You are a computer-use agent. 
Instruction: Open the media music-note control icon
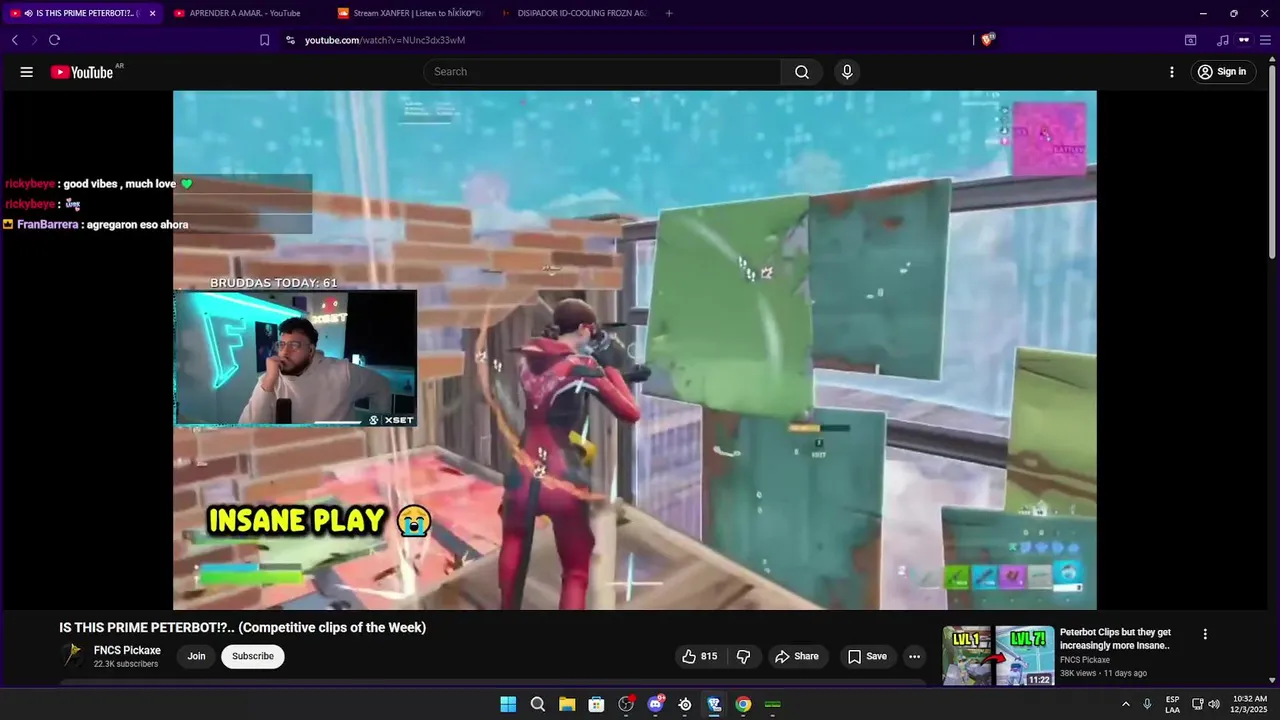1222,40
